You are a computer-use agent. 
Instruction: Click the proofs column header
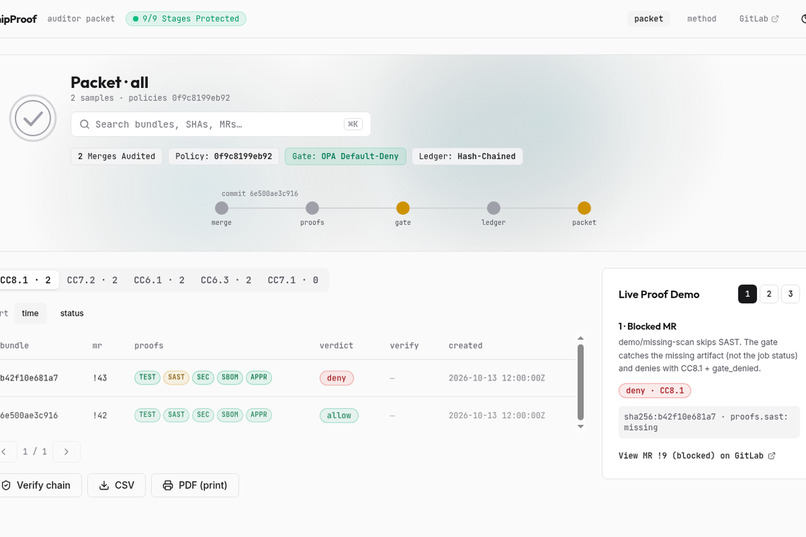pyautogui.click(x=149, y=346)
